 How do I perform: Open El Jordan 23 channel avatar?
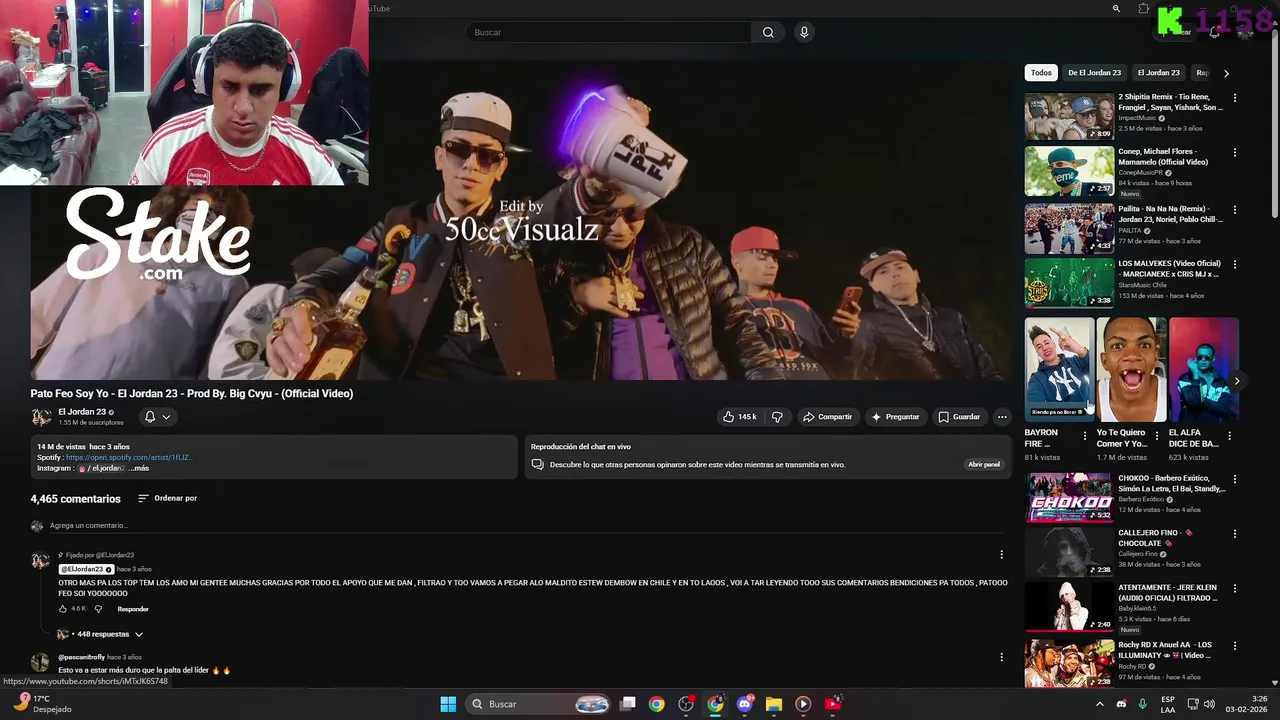click(41, 416)
